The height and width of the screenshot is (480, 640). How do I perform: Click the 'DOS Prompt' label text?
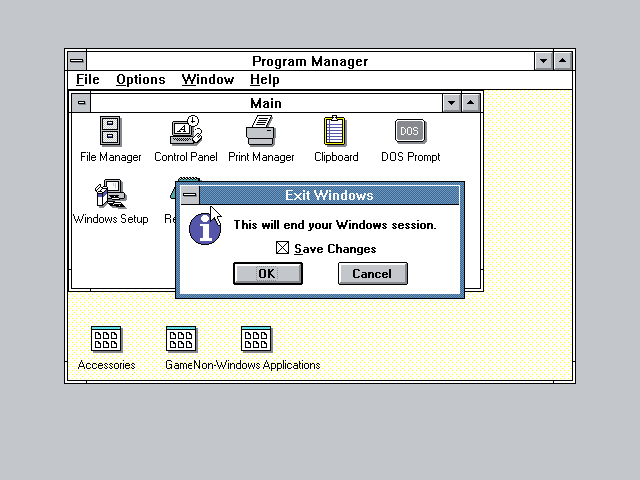(411, 157)
